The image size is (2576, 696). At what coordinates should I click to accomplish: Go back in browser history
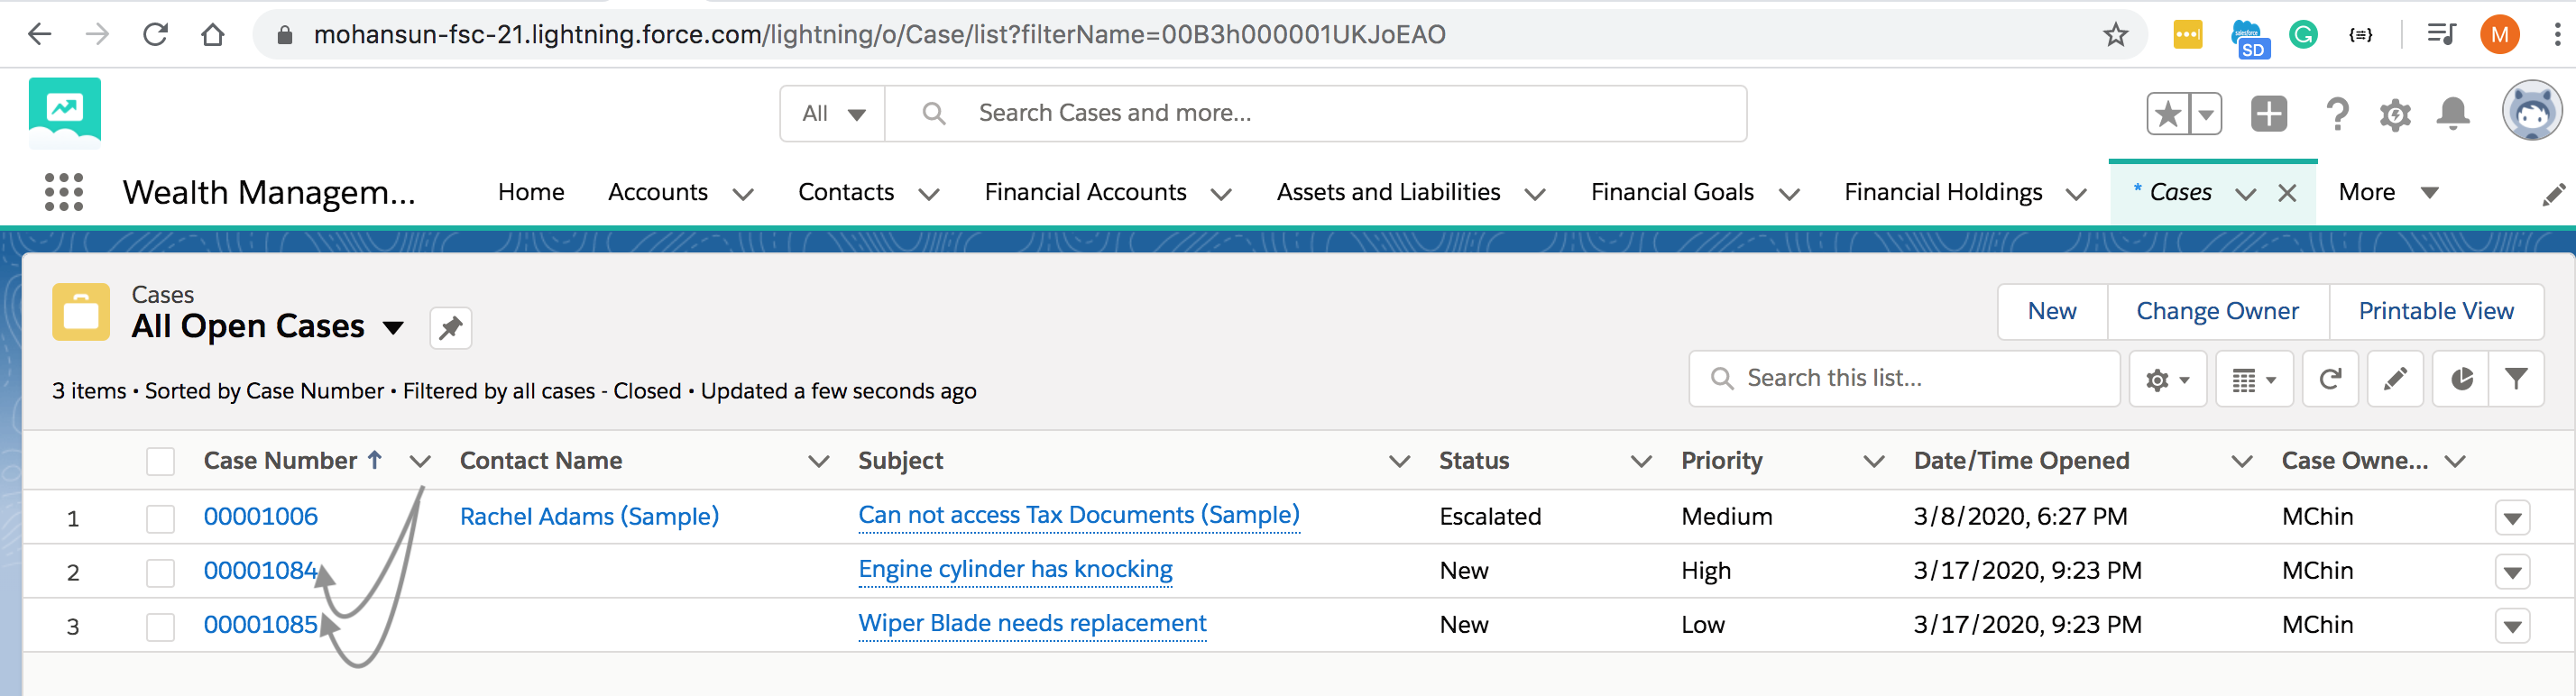click(x=39, y=34)
